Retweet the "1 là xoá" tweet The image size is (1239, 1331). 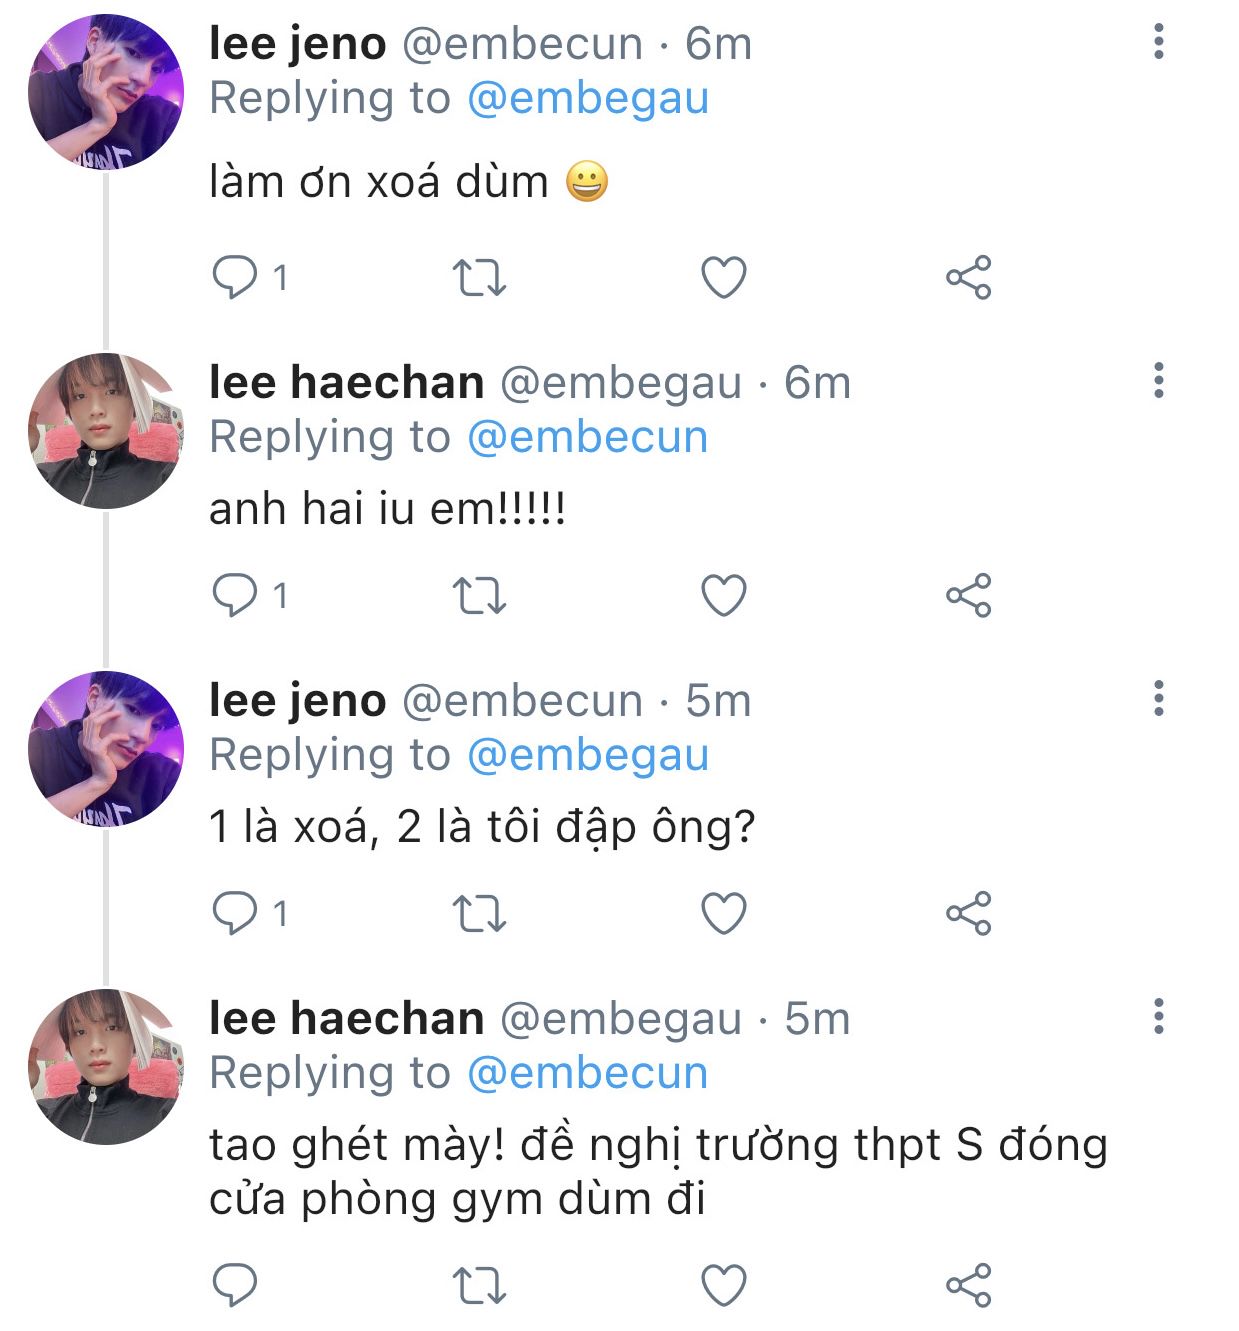480,914
